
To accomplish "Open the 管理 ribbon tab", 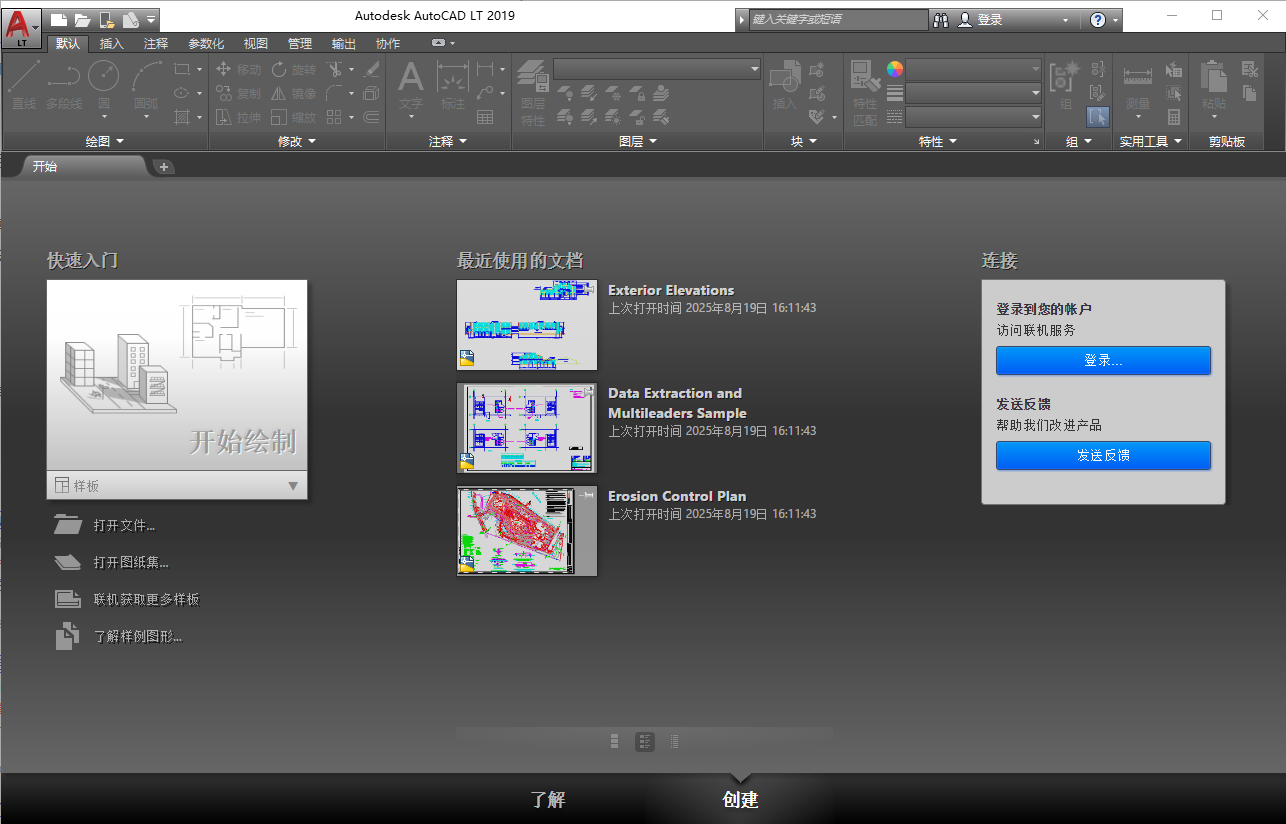I will pyautogui.click(x=300, y=43).
